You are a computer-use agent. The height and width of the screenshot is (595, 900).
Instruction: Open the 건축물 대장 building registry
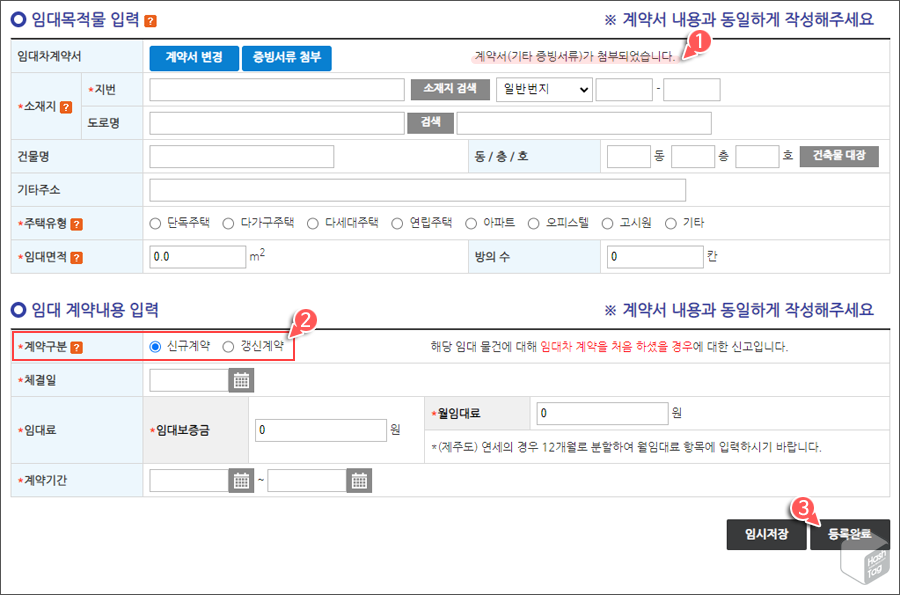click(841, 155)
